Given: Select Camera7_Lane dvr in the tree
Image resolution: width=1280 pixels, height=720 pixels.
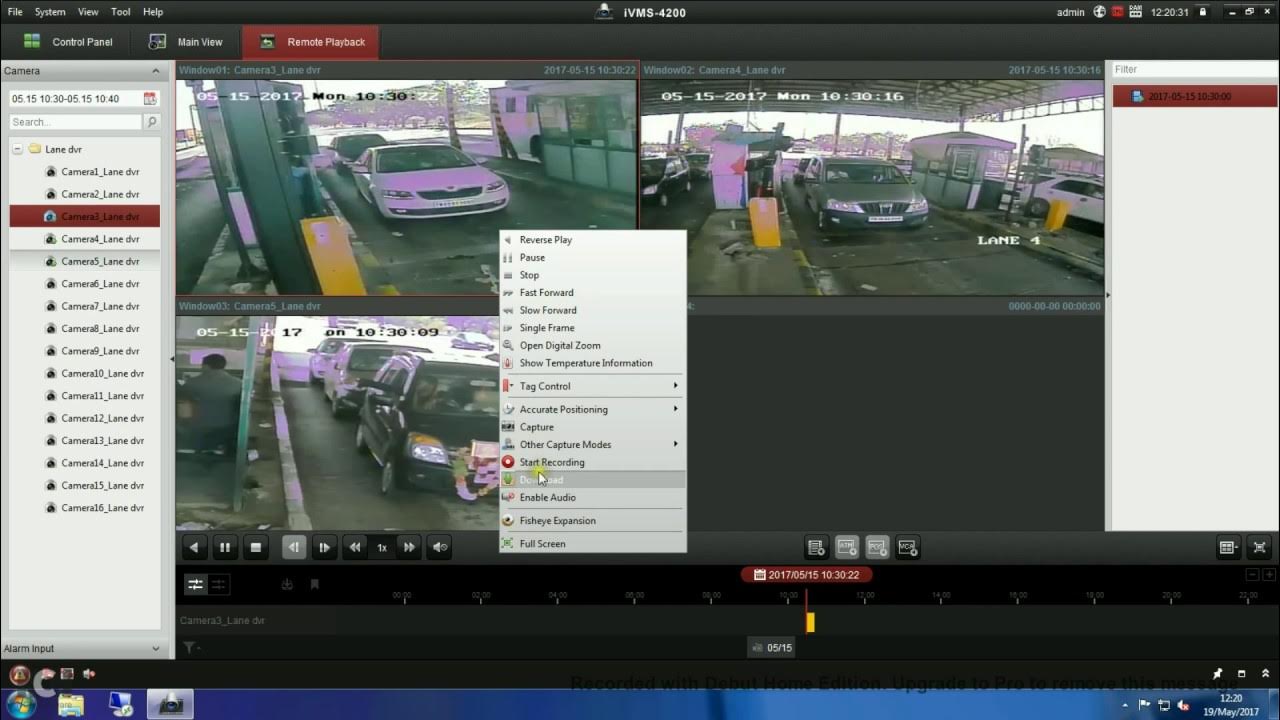Looking at the screenshot, I should [x=100, y=306].
